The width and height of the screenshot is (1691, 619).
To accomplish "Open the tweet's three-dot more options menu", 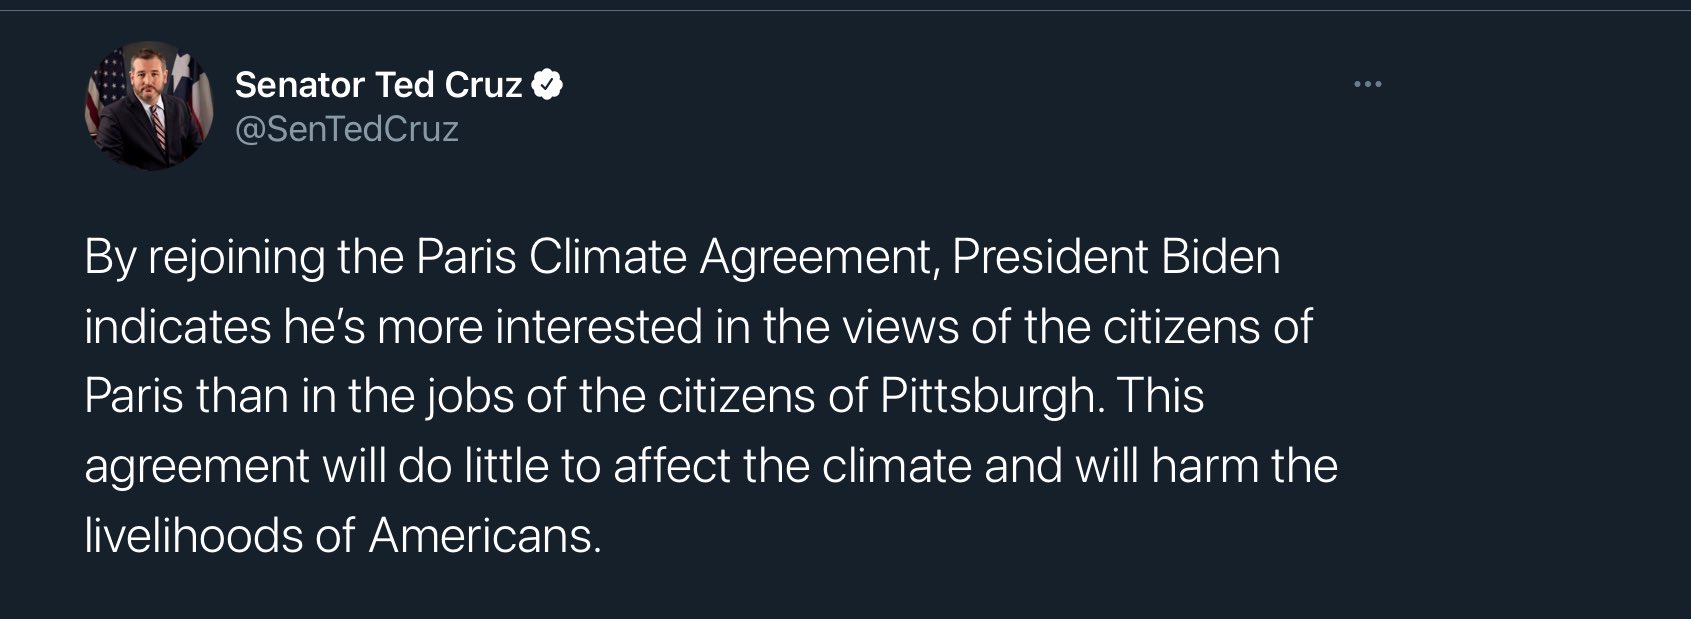I will point(1367,85).
